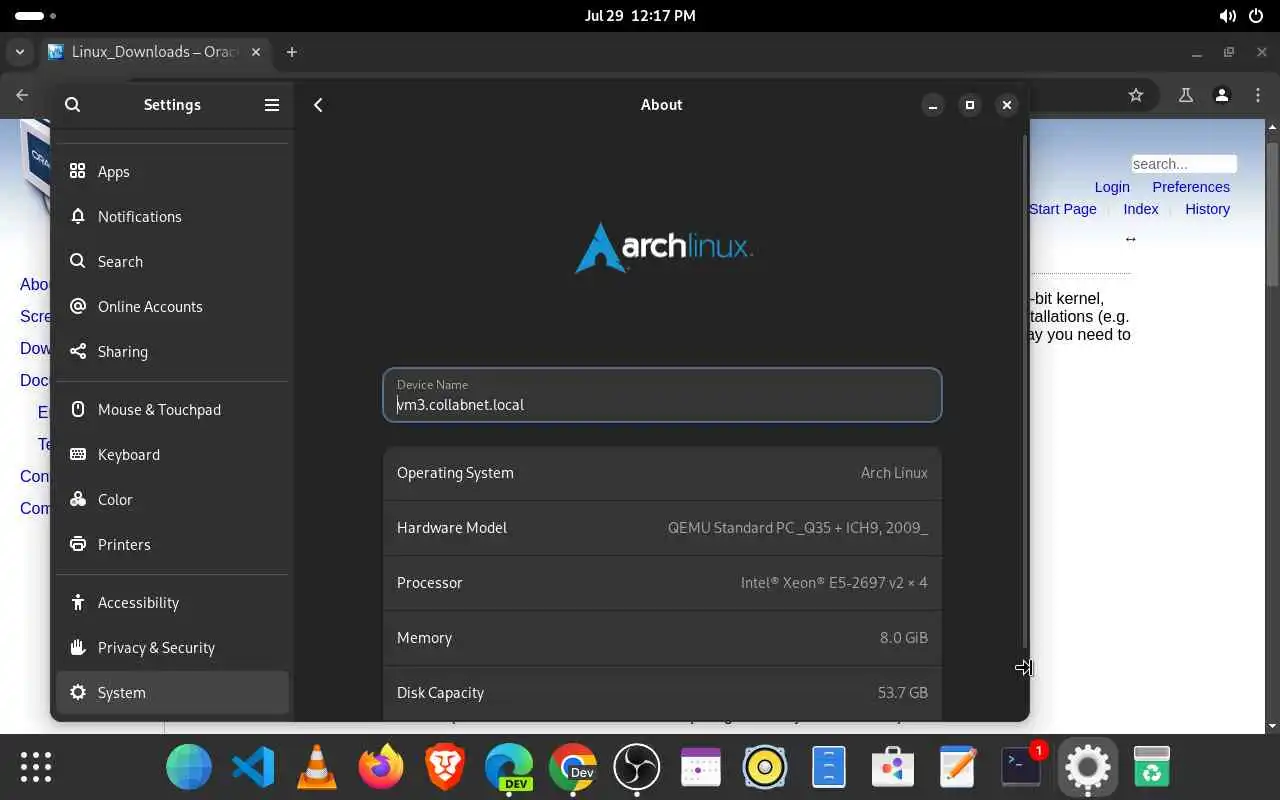The height and width of the screenshot is (800, 1280).
Task: Launch Firefox from the dock
Action: click(x=381, y=767)
